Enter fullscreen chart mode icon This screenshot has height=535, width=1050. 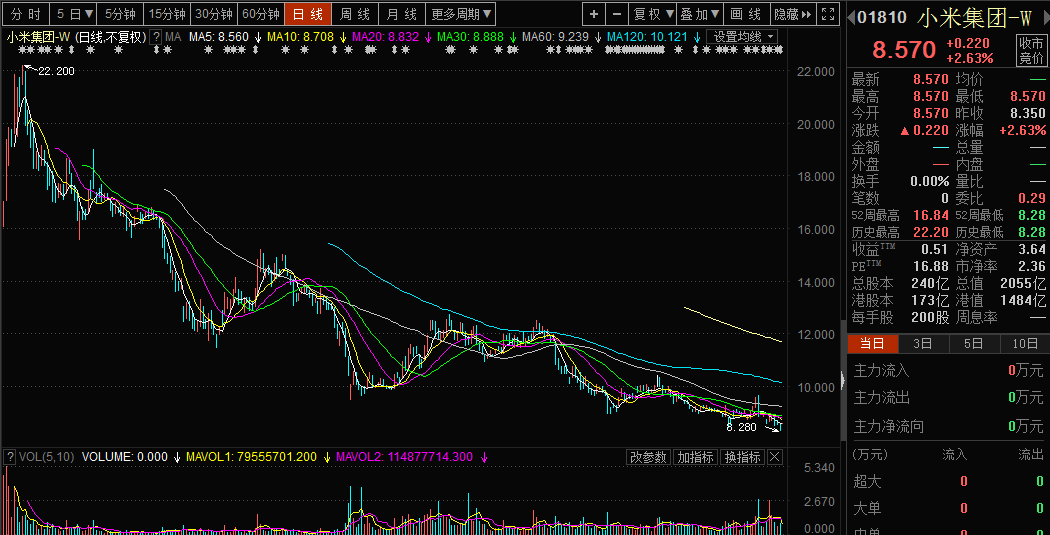coord(827,14)
